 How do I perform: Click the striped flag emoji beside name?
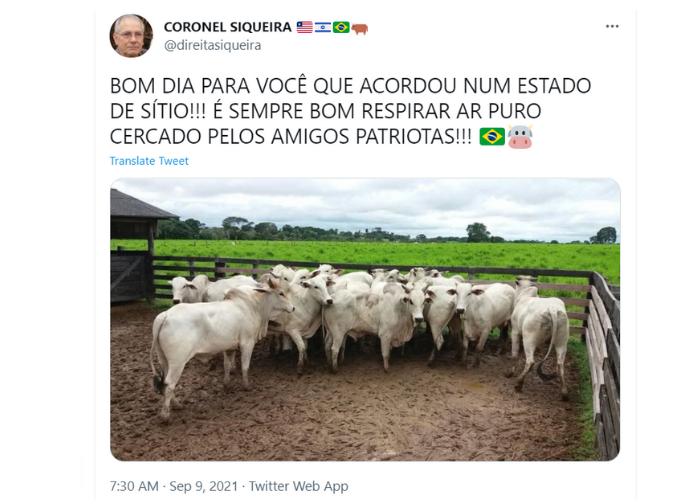(304, 27)
